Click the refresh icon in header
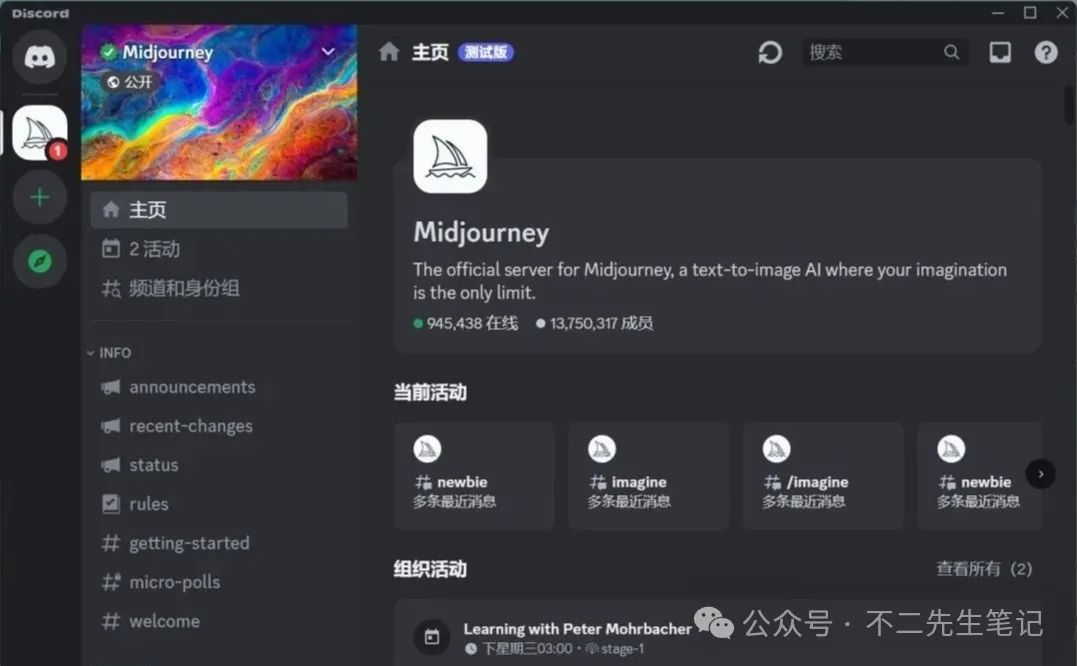 pos(770,52)
